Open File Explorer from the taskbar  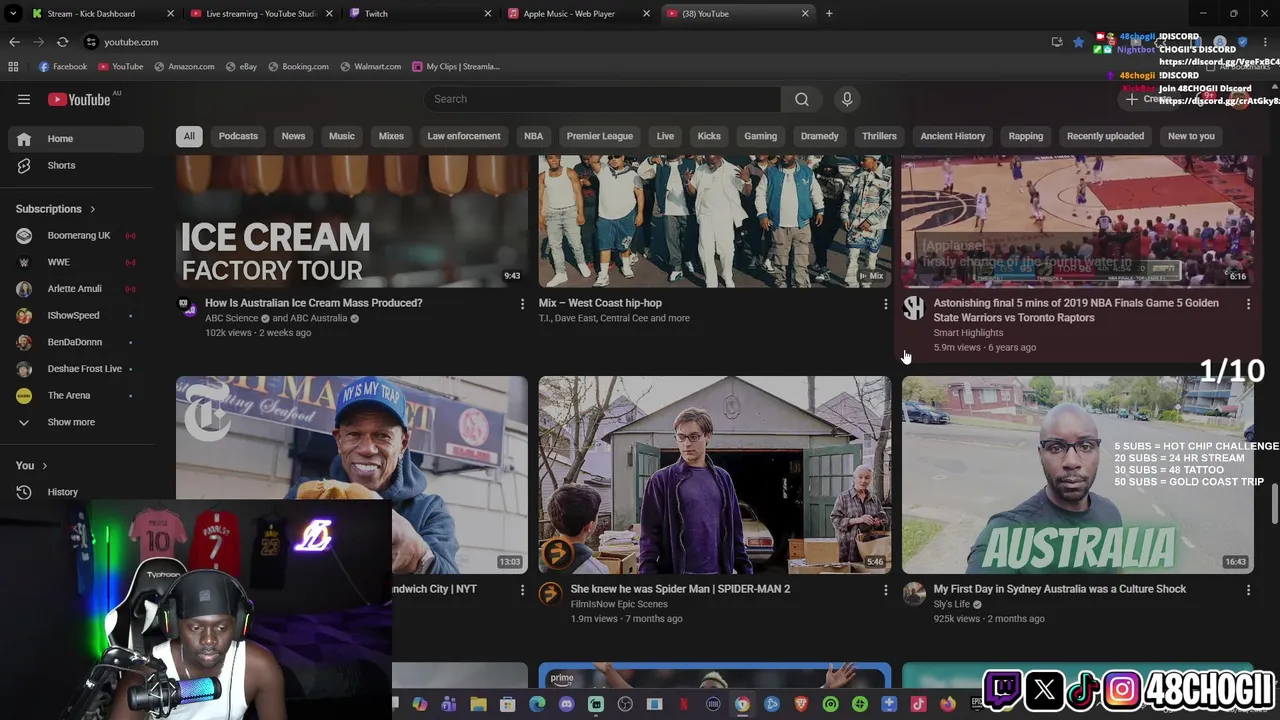coord(478,705)
